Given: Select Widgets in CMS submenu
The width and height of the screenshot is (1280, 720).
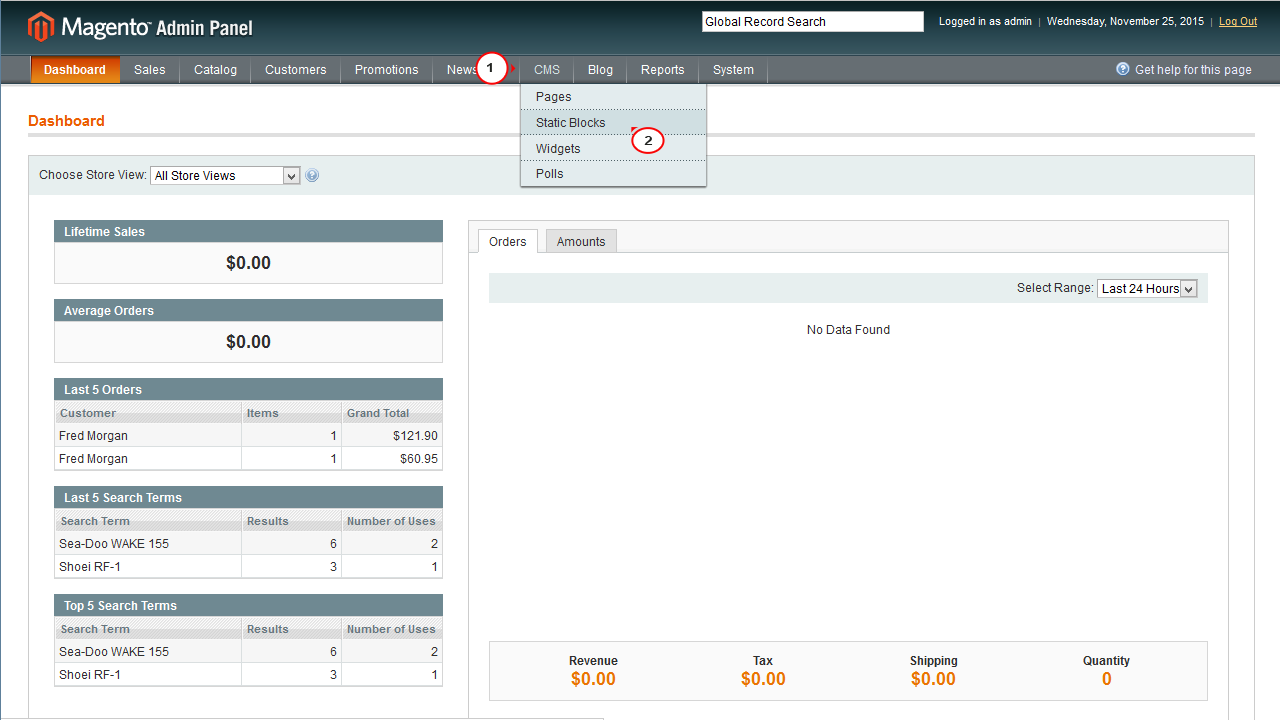Looking at the screenshot, I should [x=613, y=149].
